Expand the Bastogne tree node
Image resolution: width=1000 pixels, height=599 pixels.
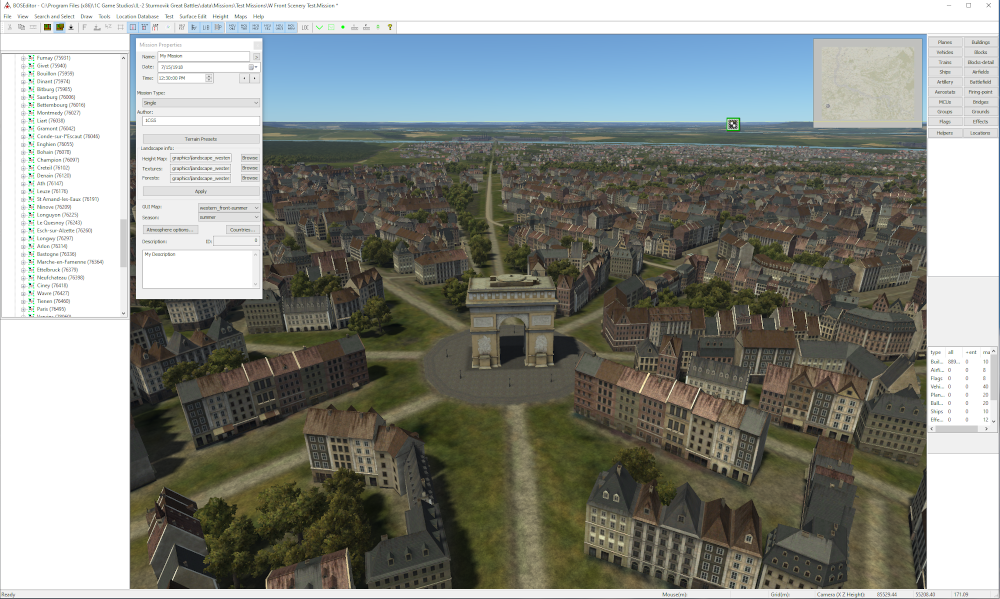(23, 254)
